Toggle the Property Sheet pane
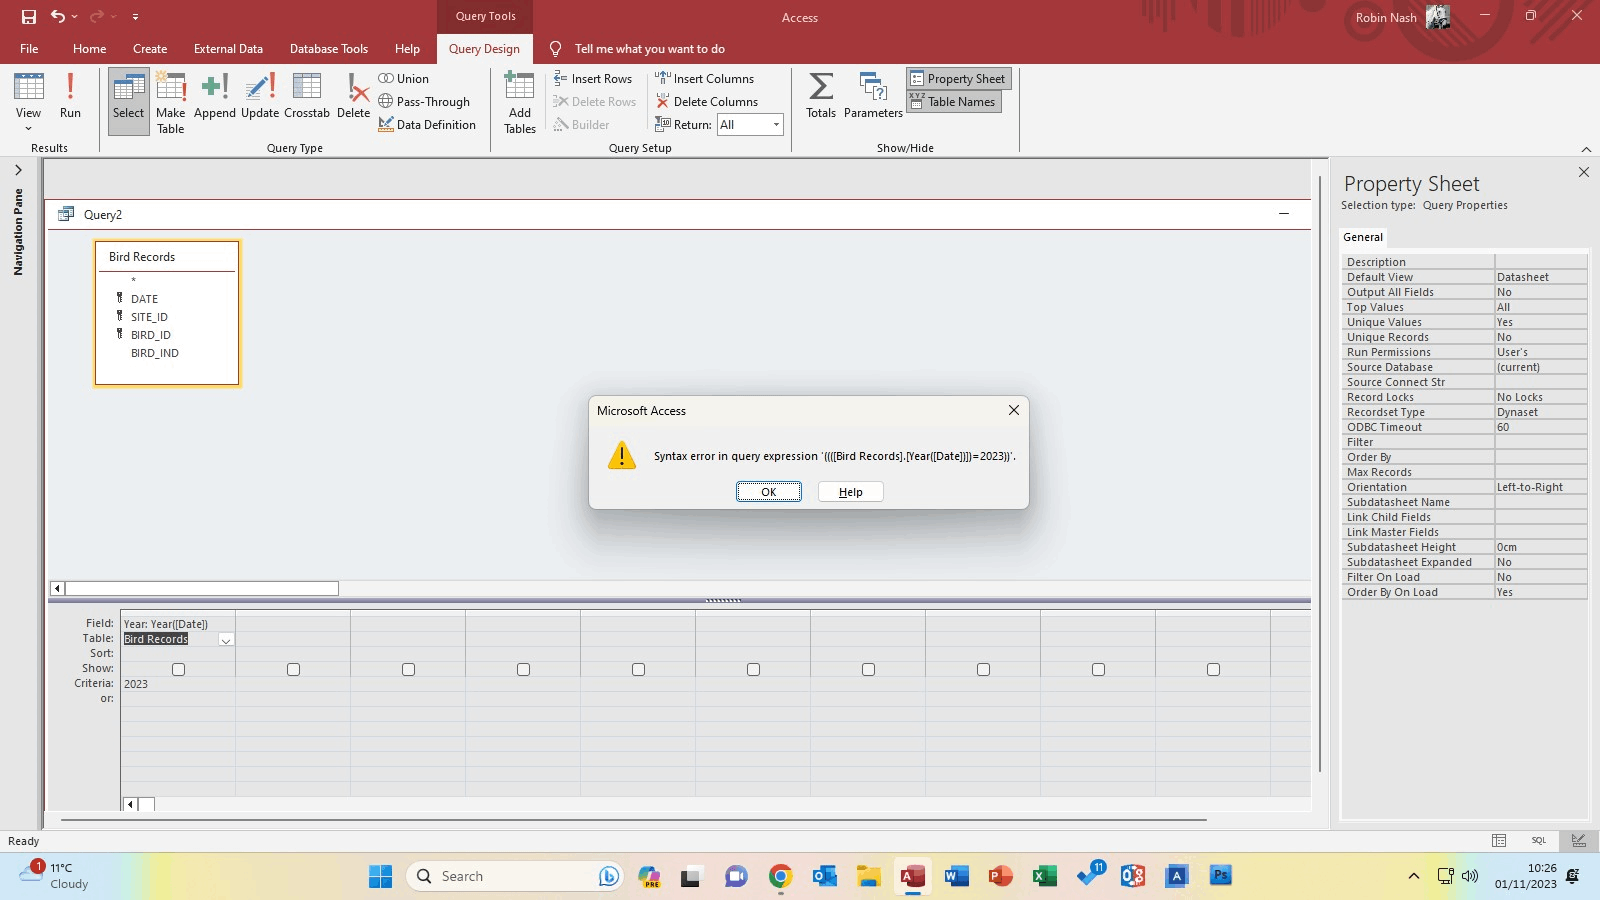This screenshot has width=1600, height=900. pos(959,79)
